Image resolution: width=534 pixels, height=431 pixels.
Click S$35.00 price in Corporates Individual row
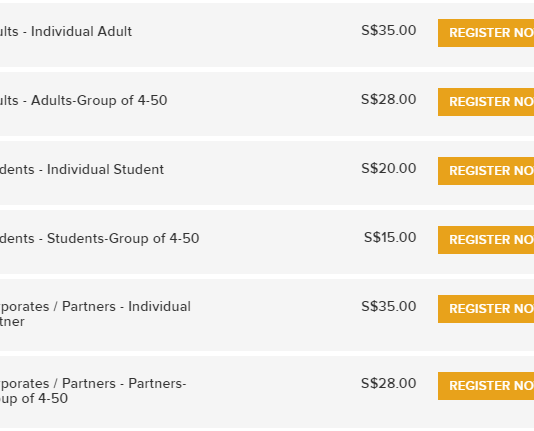[x=389, y=306]
